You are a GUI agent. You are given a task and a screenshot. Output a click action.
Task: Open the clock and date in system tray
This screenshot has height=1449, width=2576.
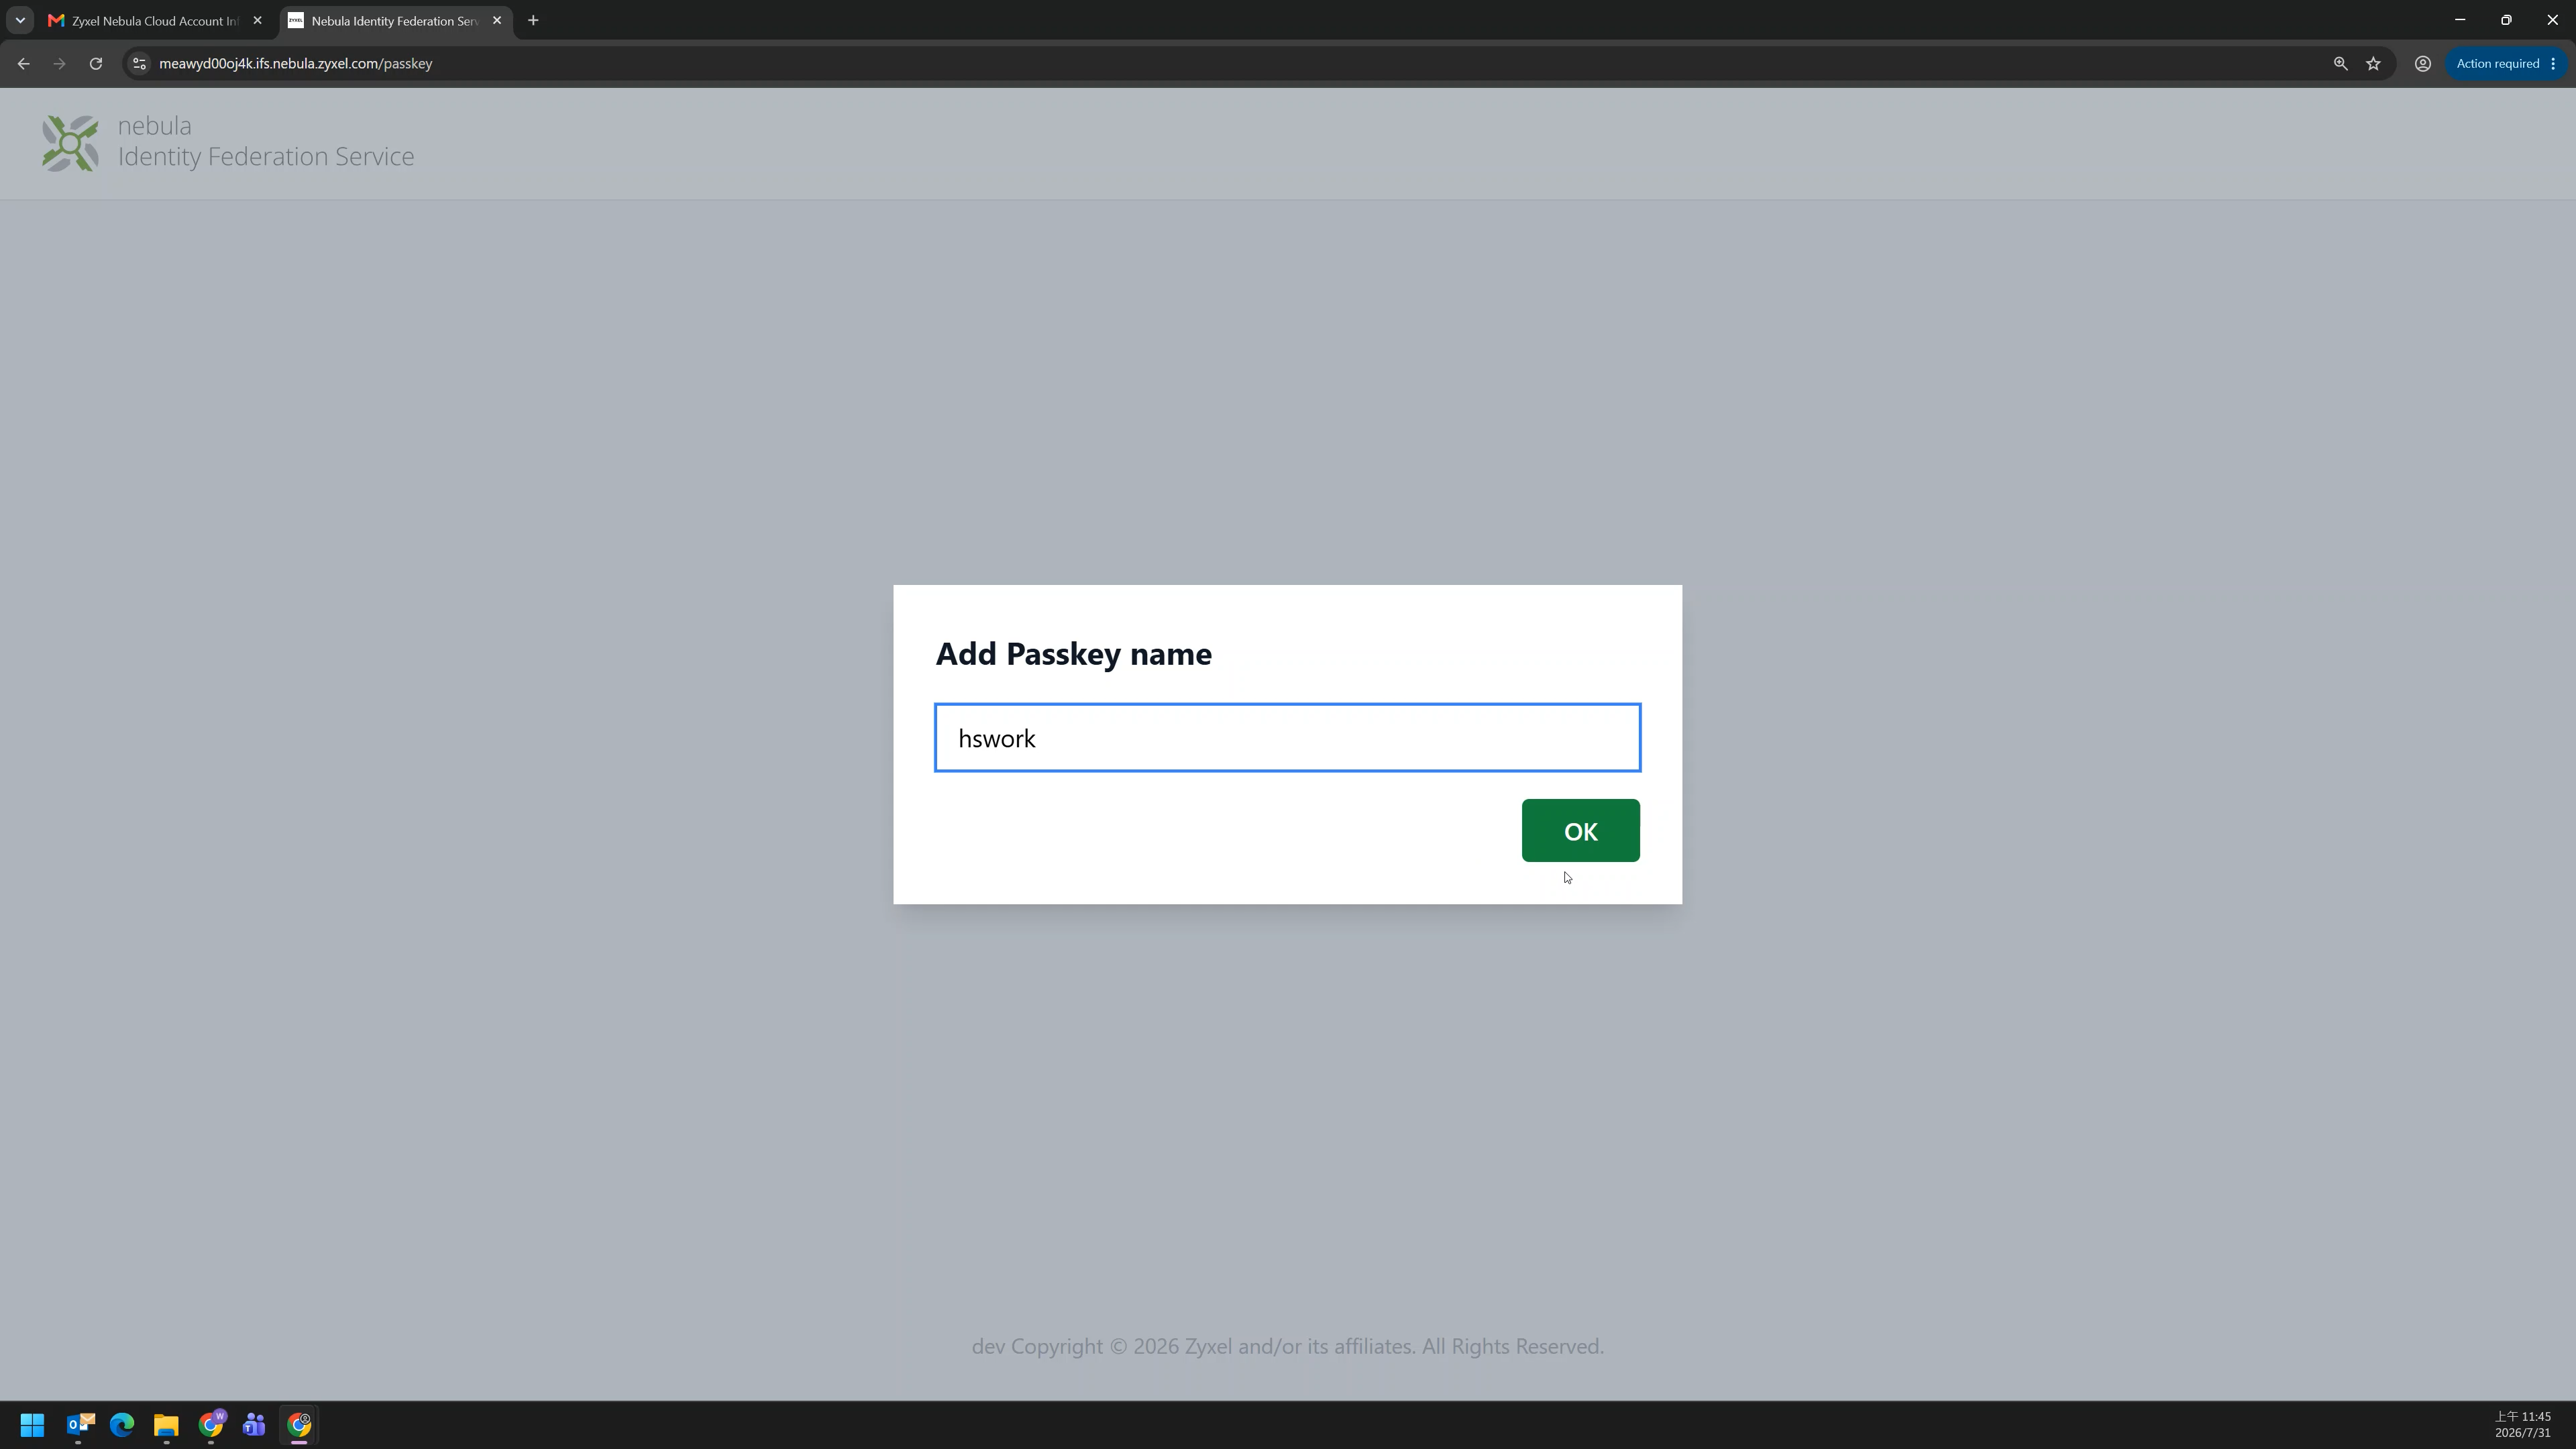(x=2522, y=1424)
